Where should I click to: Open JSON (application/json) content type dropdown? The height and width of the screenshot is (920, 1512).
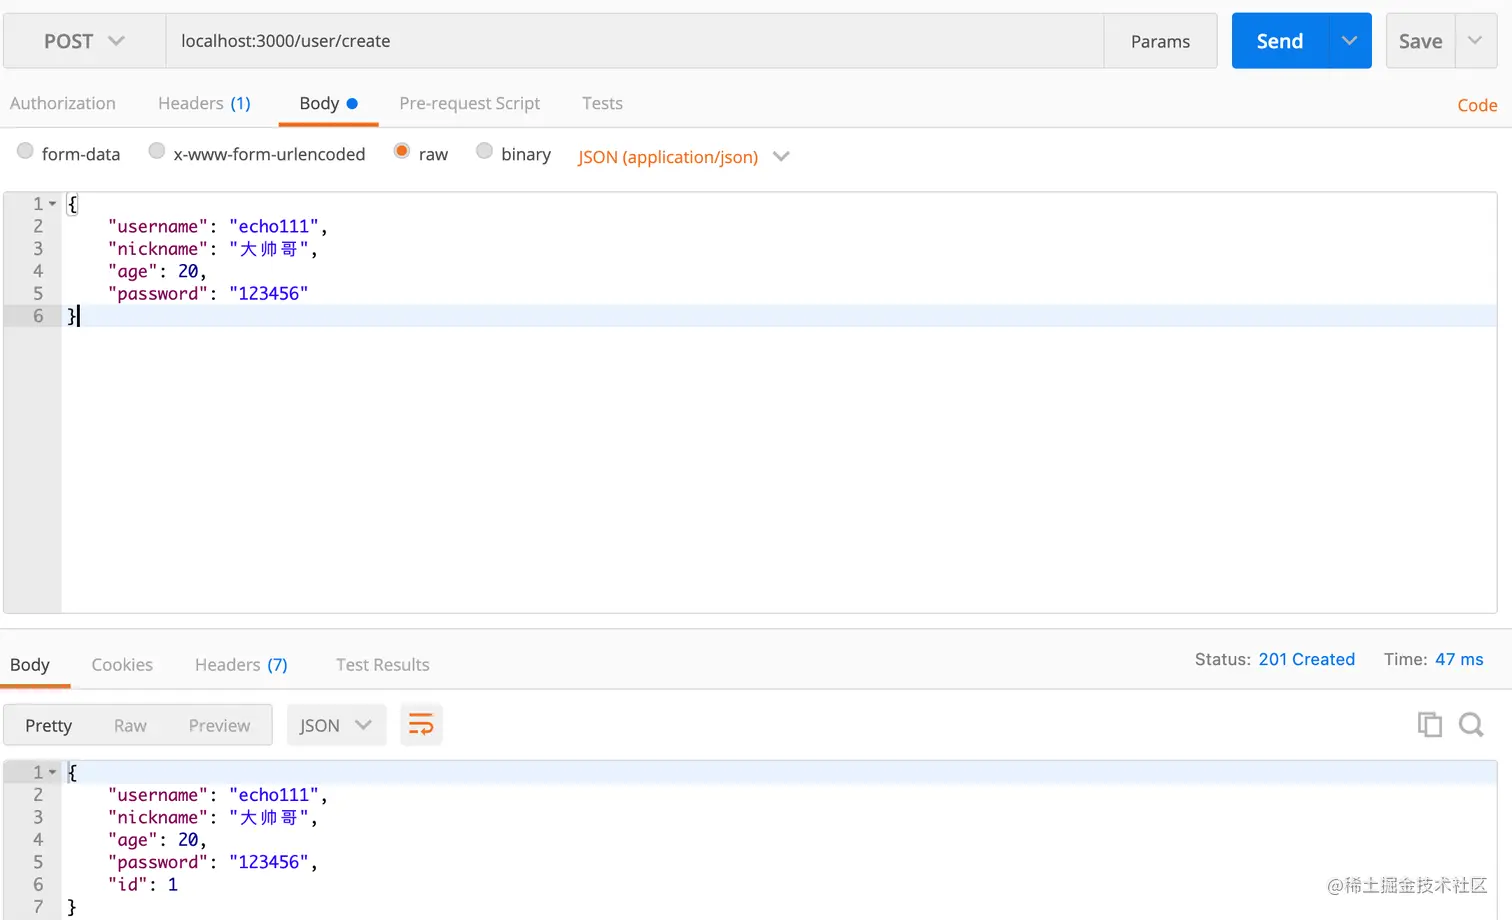coord(683,157)
